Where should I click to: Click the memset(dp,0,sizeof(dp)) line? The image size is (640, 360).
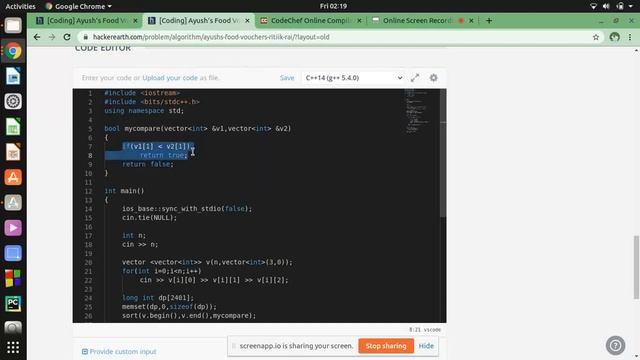[169, 307]
